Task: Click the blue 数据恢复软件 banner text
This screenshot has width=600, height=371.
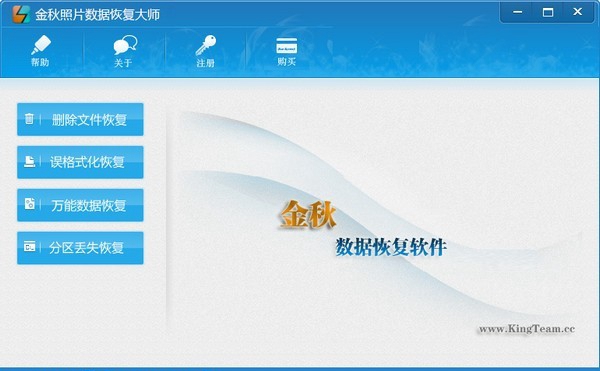Action: pos(391,247)
